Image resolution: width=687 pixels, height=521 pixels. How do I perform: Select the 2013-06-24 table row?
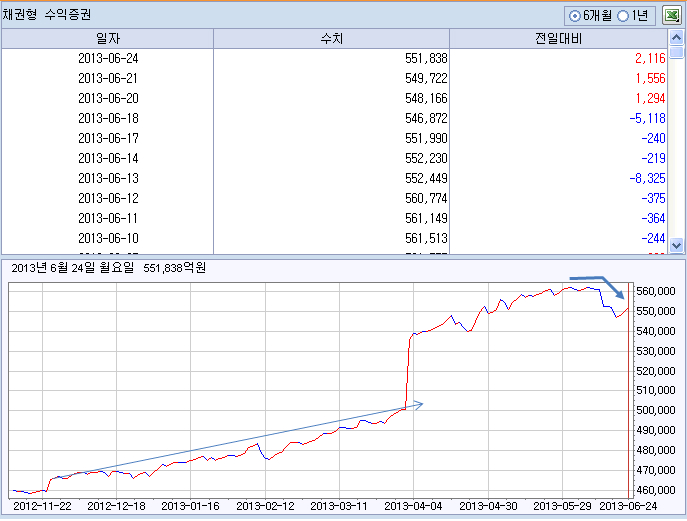[334, 58]
